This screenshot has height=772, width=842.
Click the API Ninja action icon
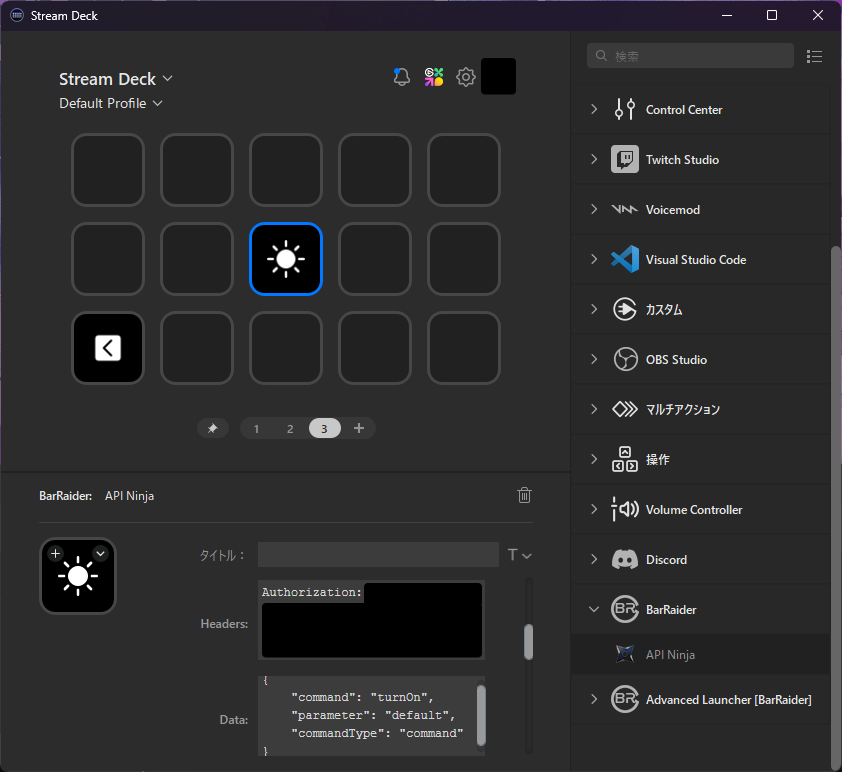(x=625, y=654)
